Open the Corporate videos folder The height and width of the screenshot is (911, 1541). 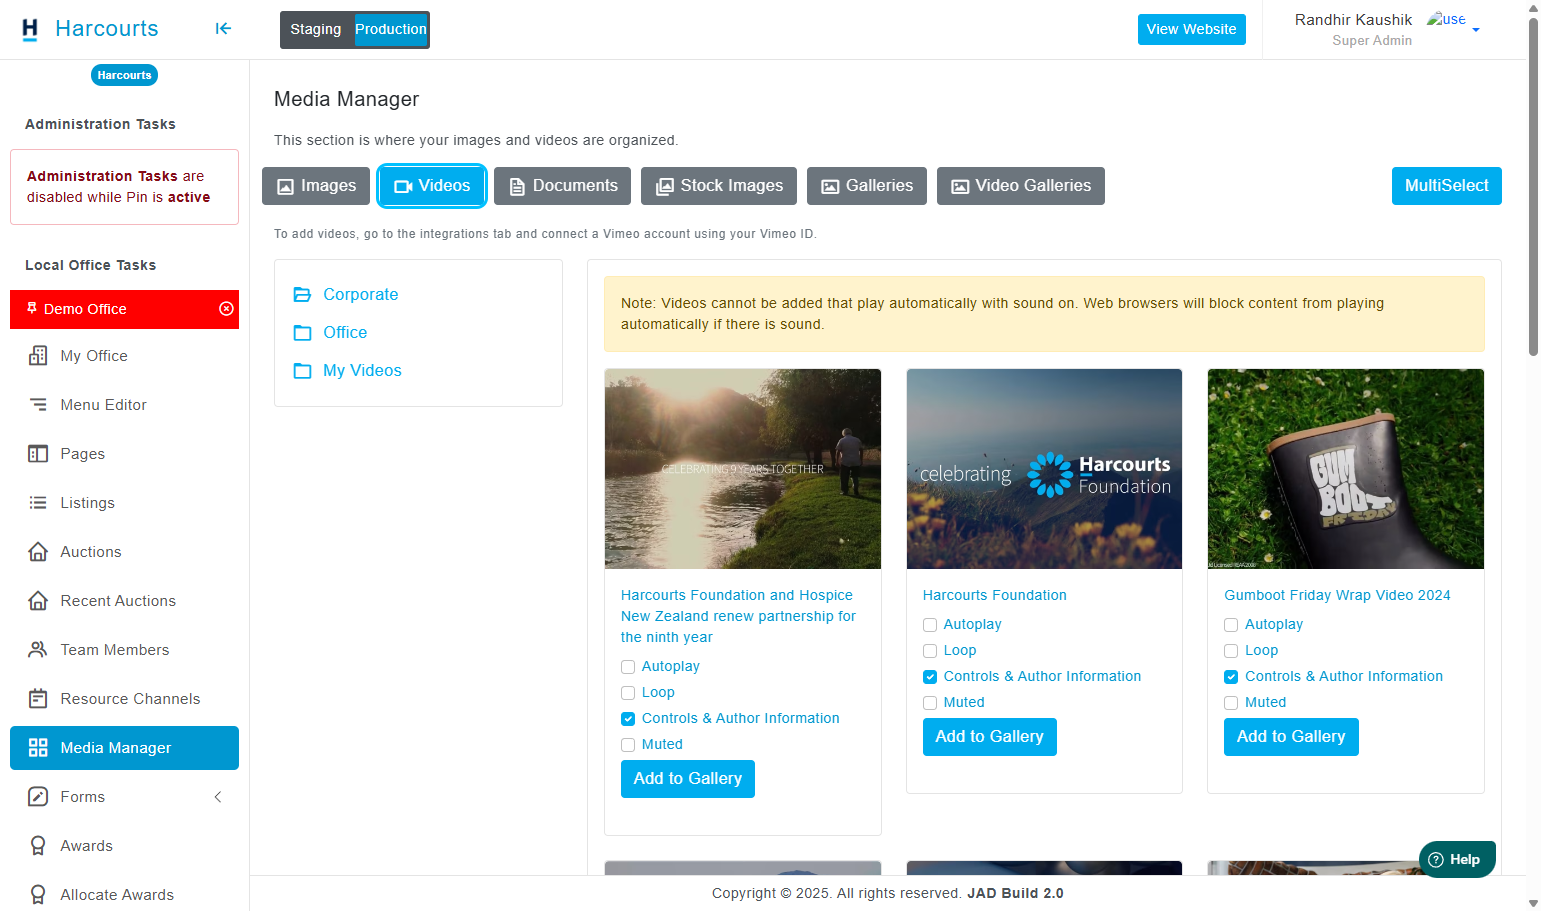point(361,295)
